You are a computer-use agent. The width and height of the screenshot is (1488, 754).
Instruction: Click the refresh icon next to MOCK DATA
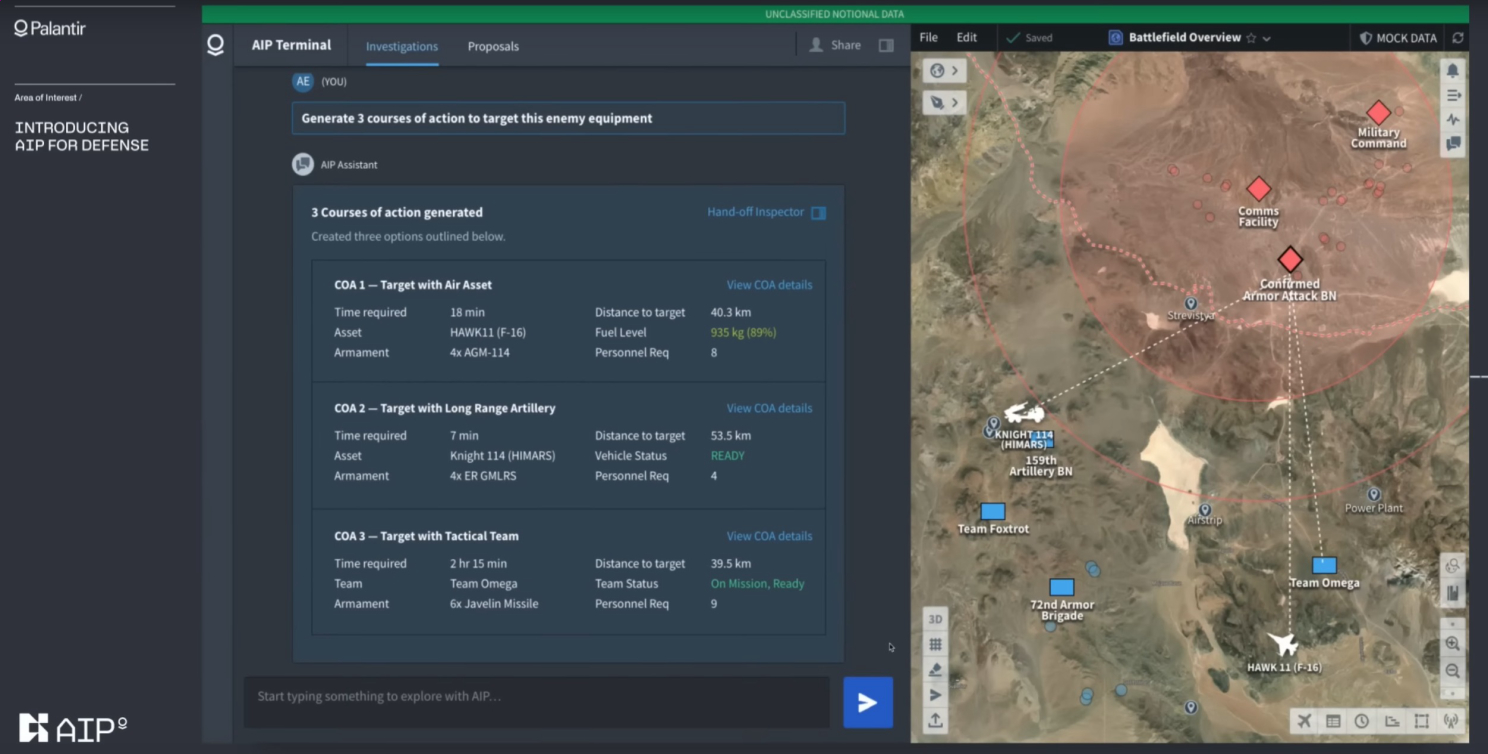click(1458, 38)
